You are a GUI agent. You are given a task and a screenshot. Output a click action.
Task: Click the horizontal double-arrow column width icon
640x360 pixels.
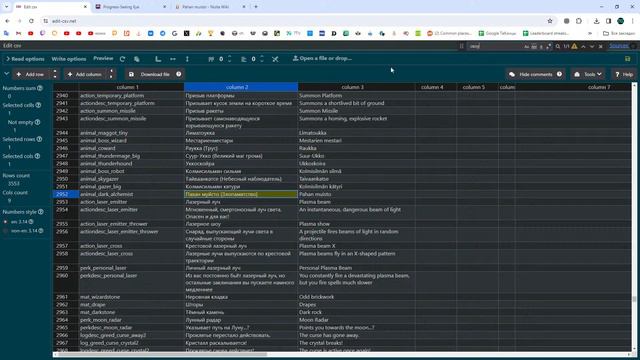(173, 59)
